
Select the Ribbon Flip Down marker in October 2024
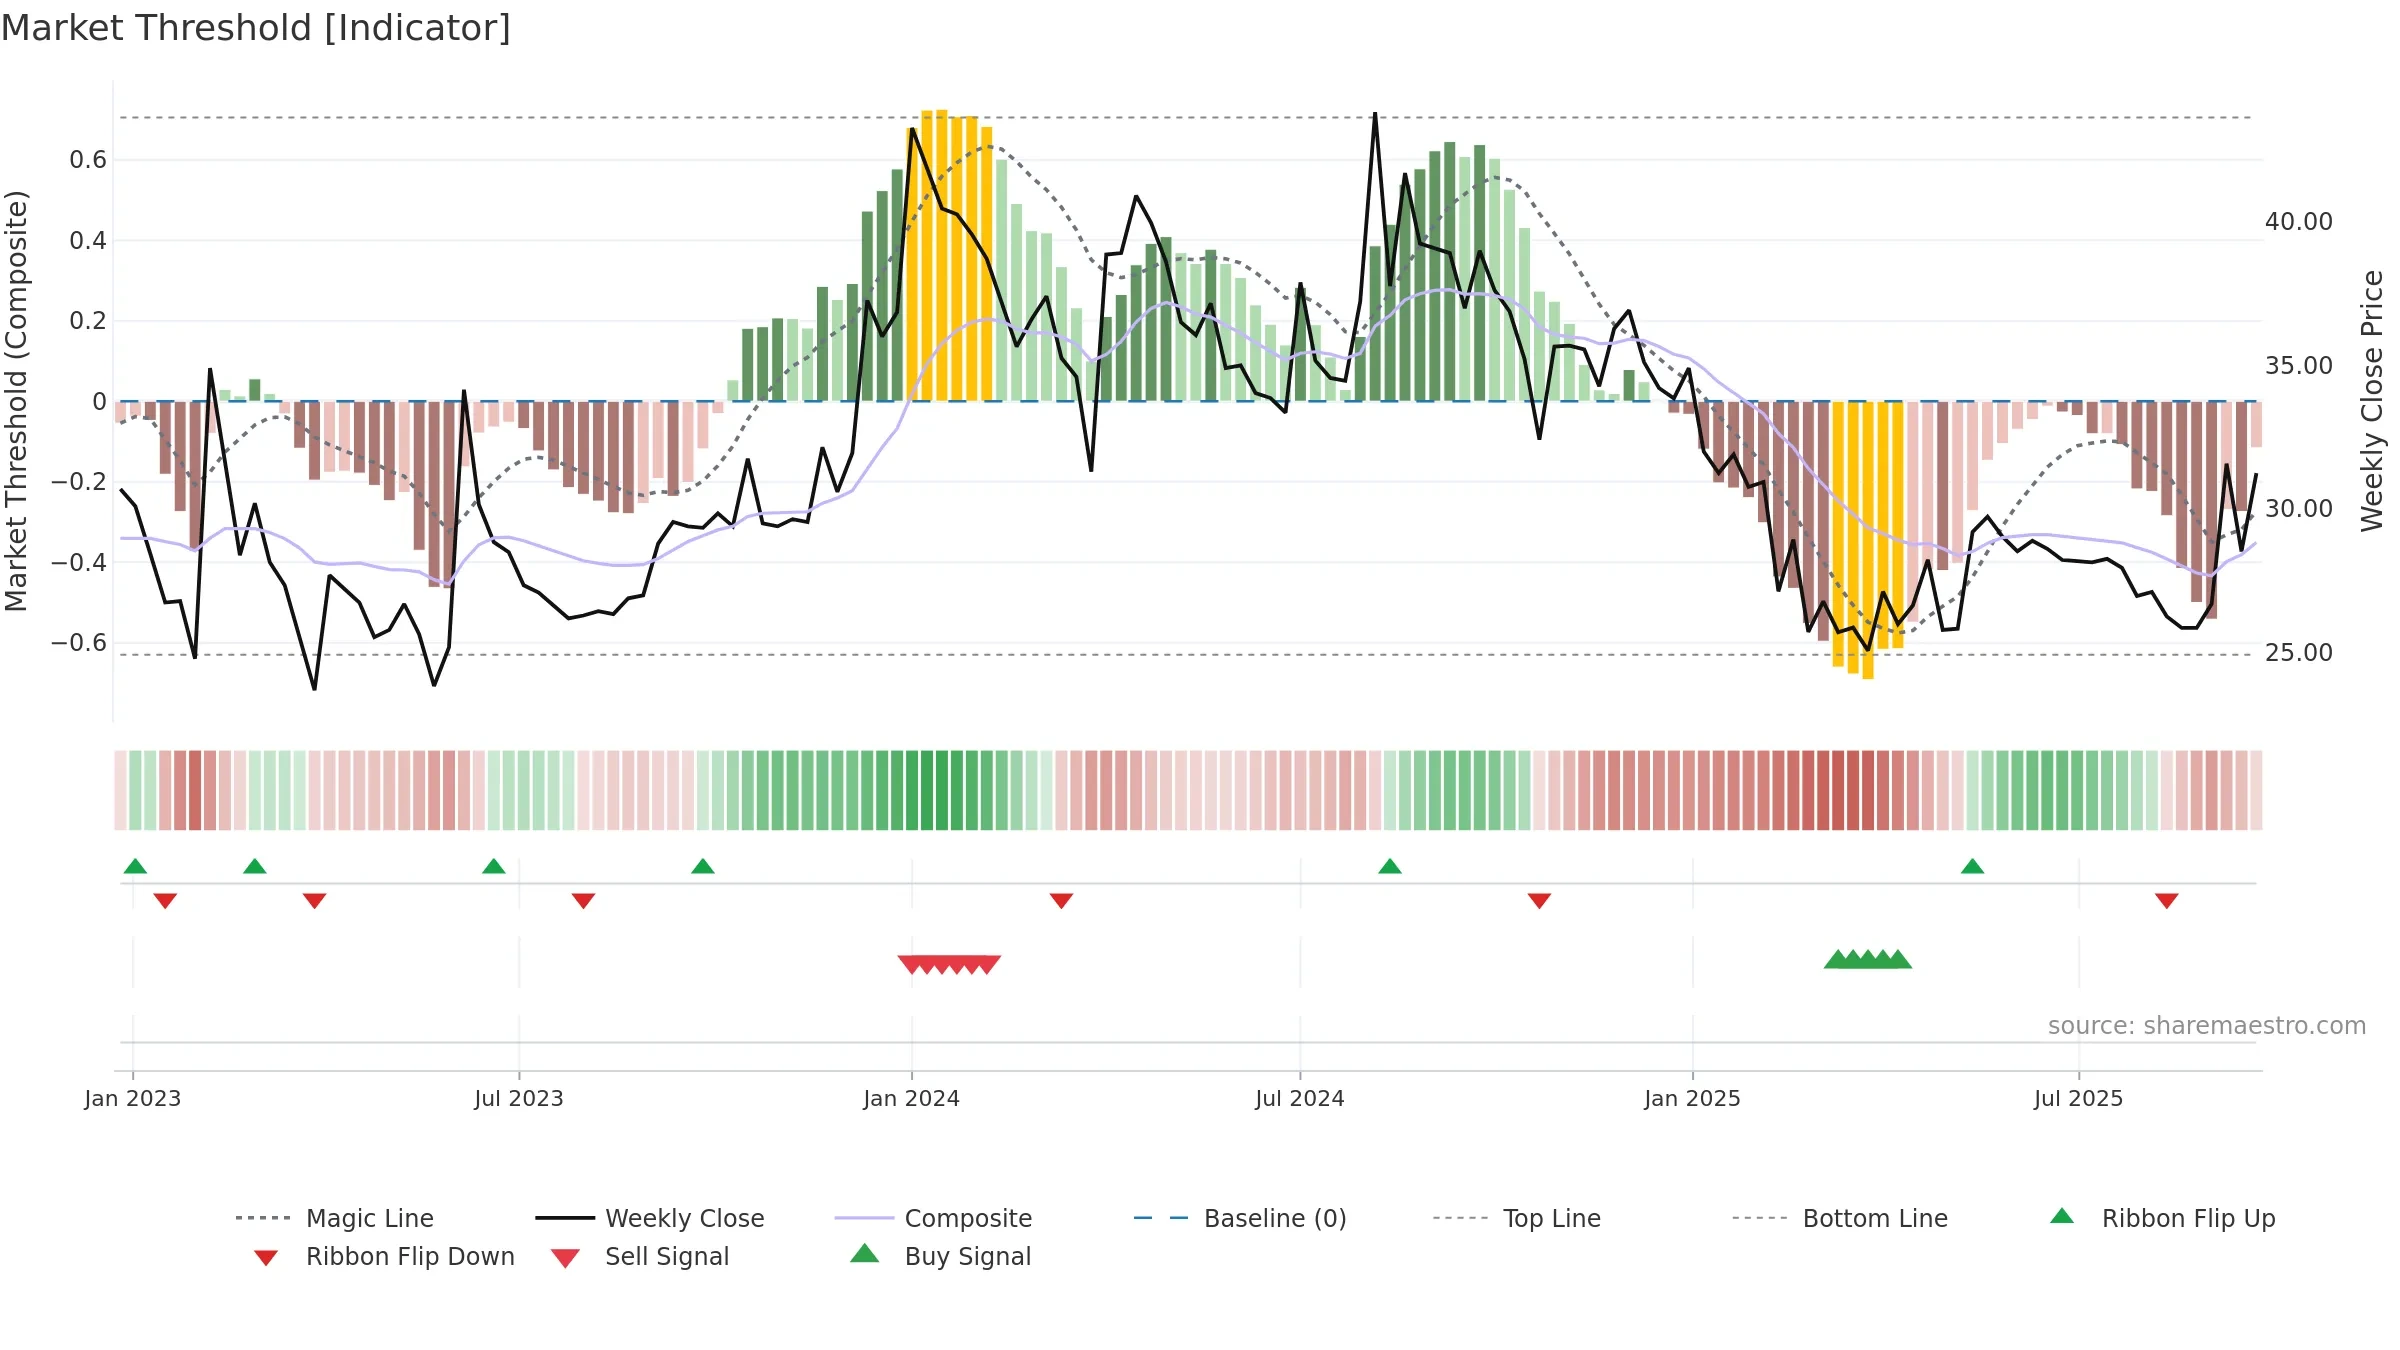pos(1539,901)
